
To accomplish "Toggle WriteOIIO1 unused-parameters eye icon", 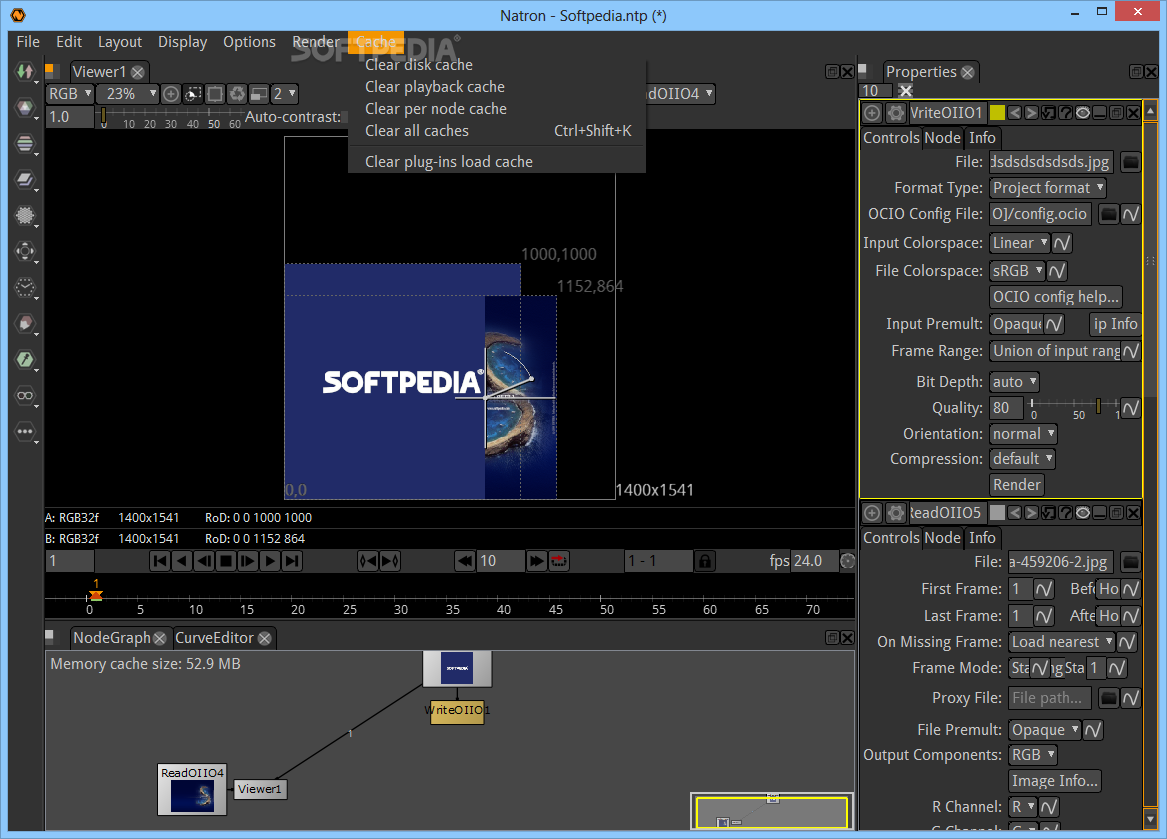I will tap(1083, 113).
